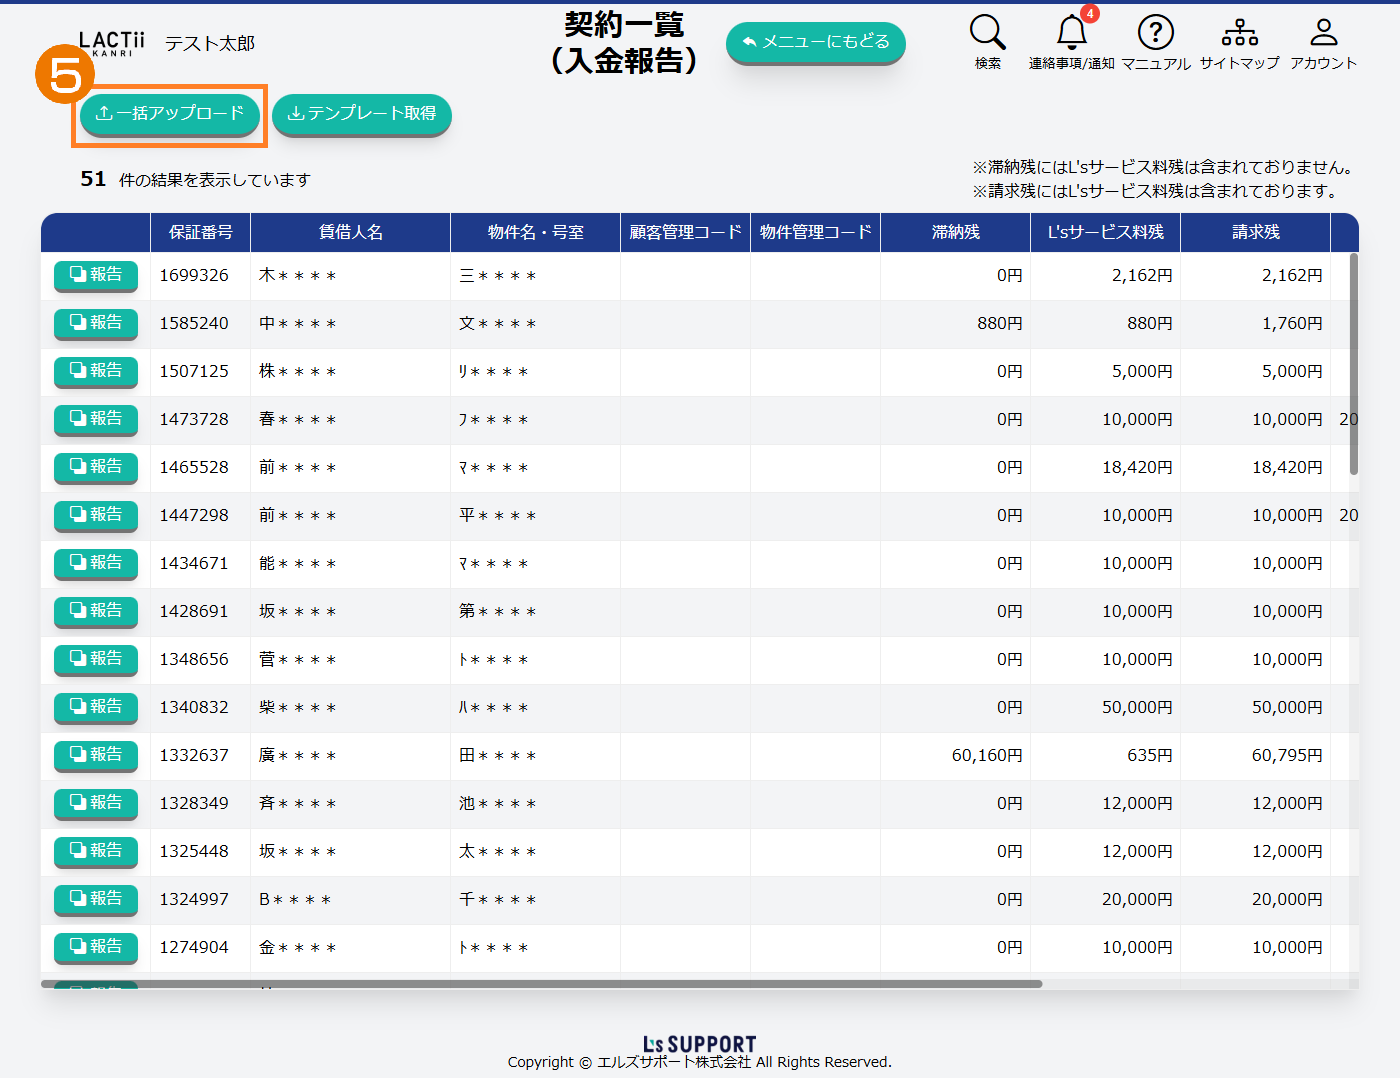
Task: Click the 保証番号 column header
Action: click(200, 232)
